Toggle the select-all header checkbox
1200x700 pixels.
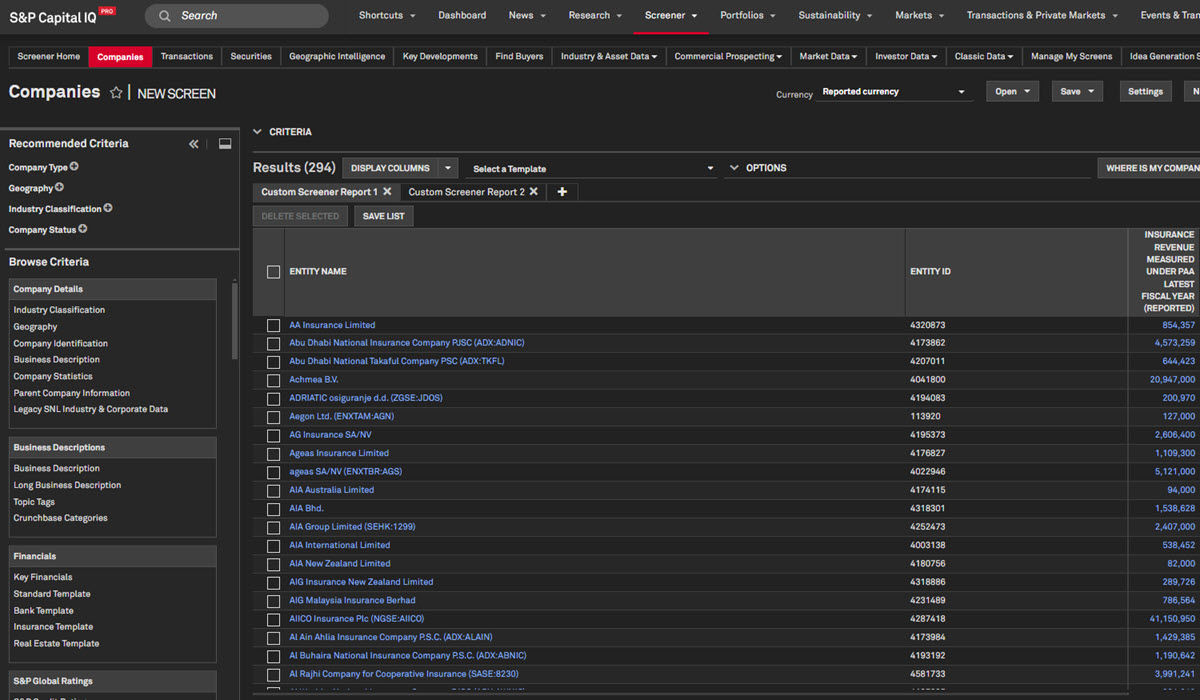tap(273, 272)
